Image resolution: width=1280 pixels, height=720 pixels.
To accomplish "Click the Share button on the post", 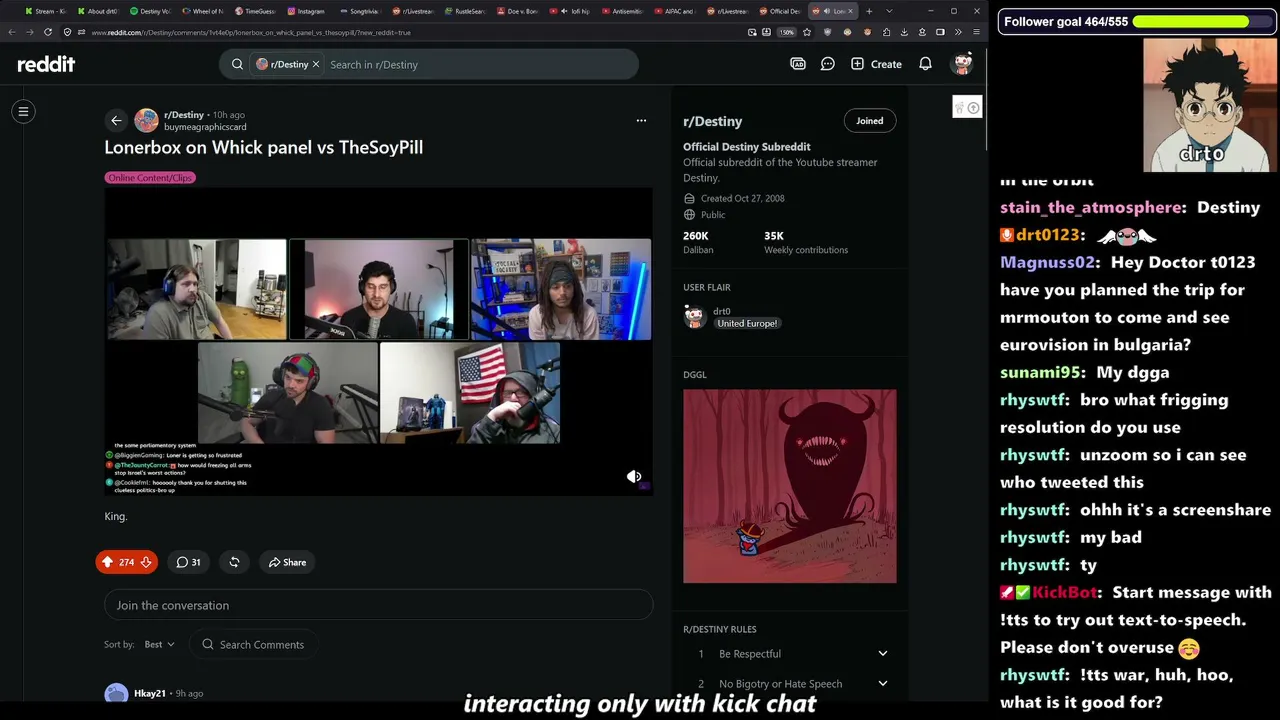I will (x=287, y=562).
